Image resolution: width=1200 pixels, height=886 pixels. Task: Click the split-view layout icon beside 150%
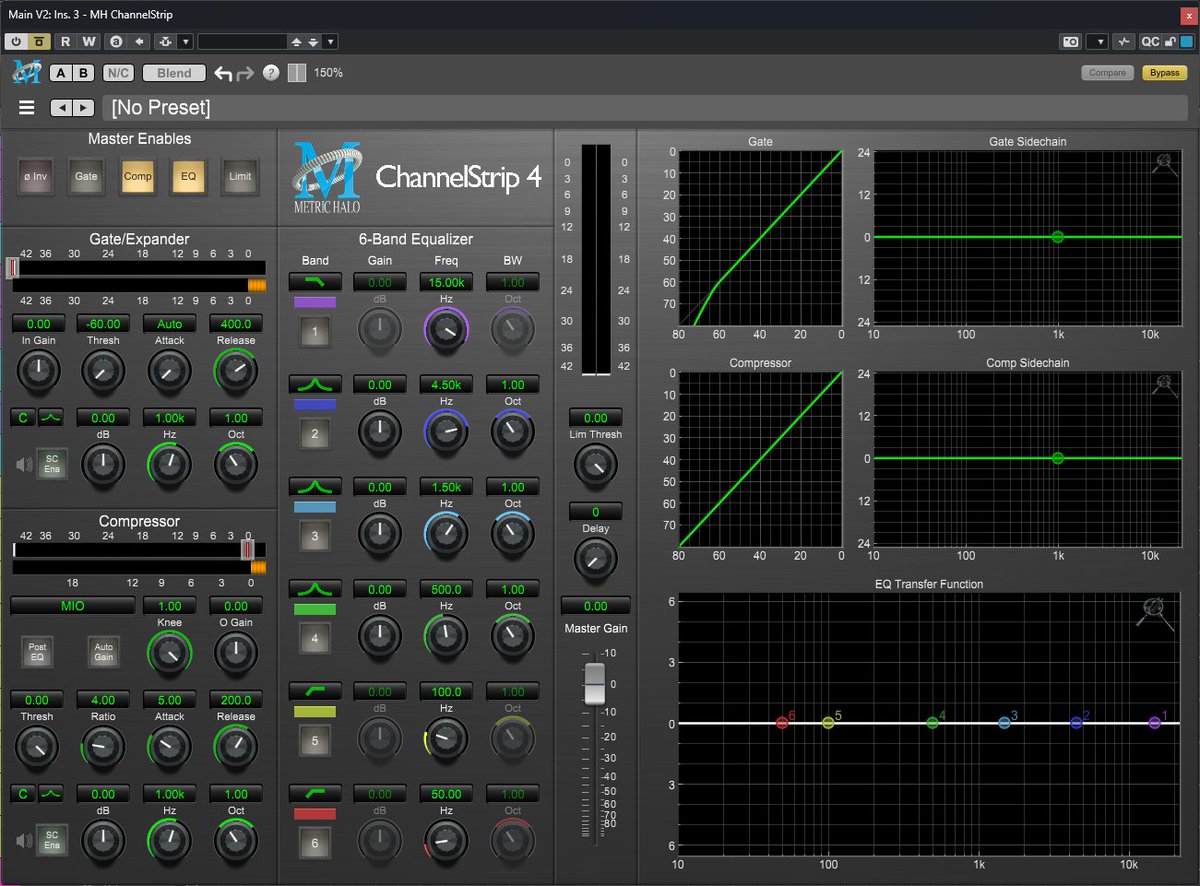[x=297, y=73]
